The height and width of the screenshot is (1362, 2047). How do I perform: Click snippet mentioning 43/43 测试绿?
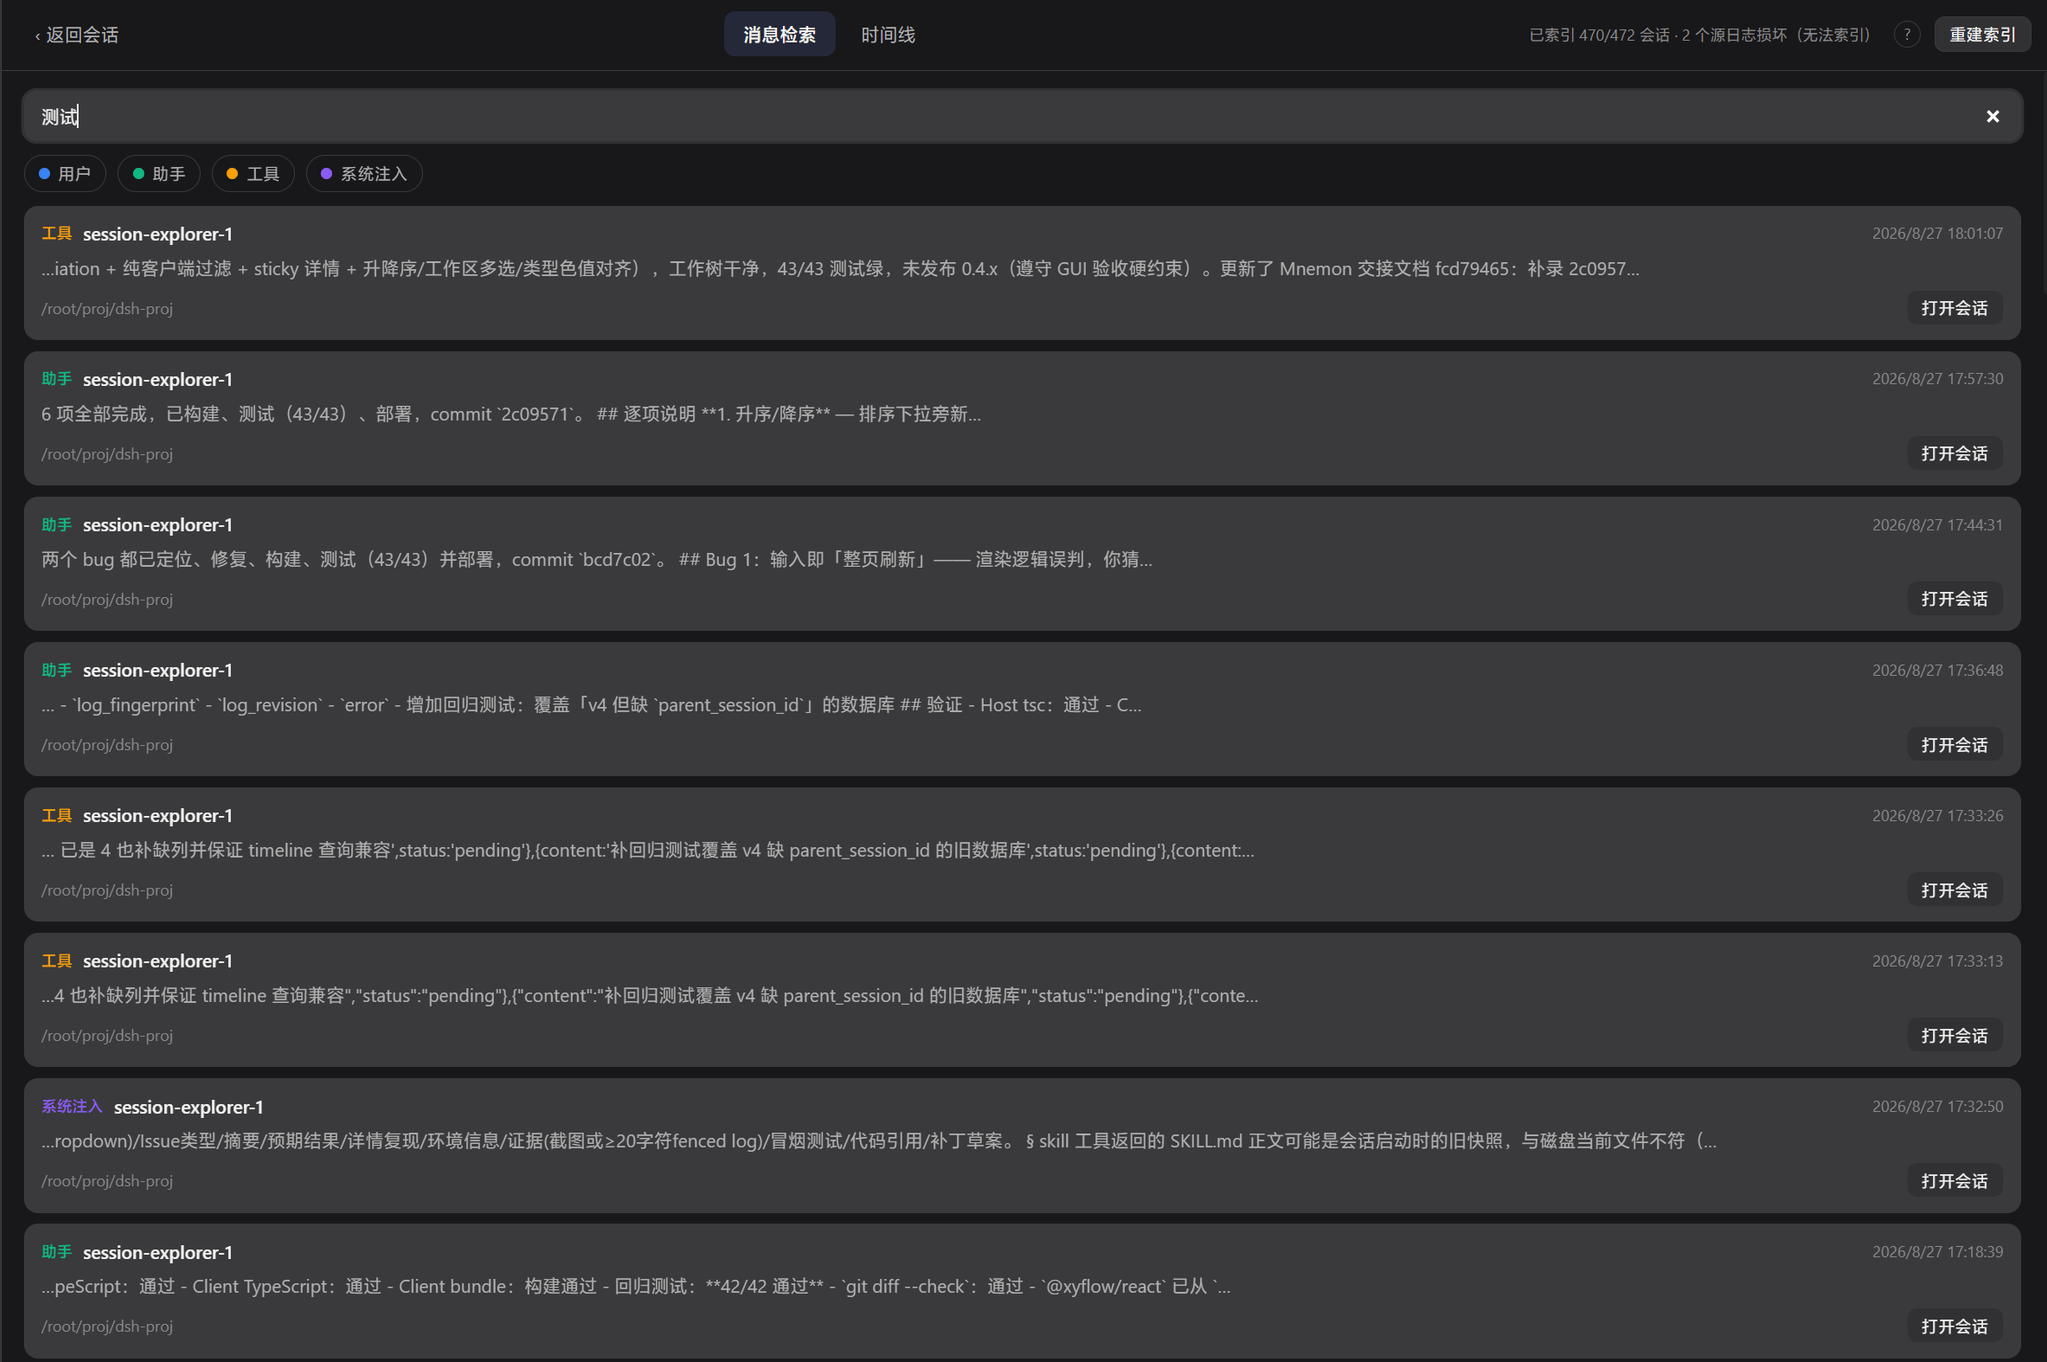[x=840, y=269]
